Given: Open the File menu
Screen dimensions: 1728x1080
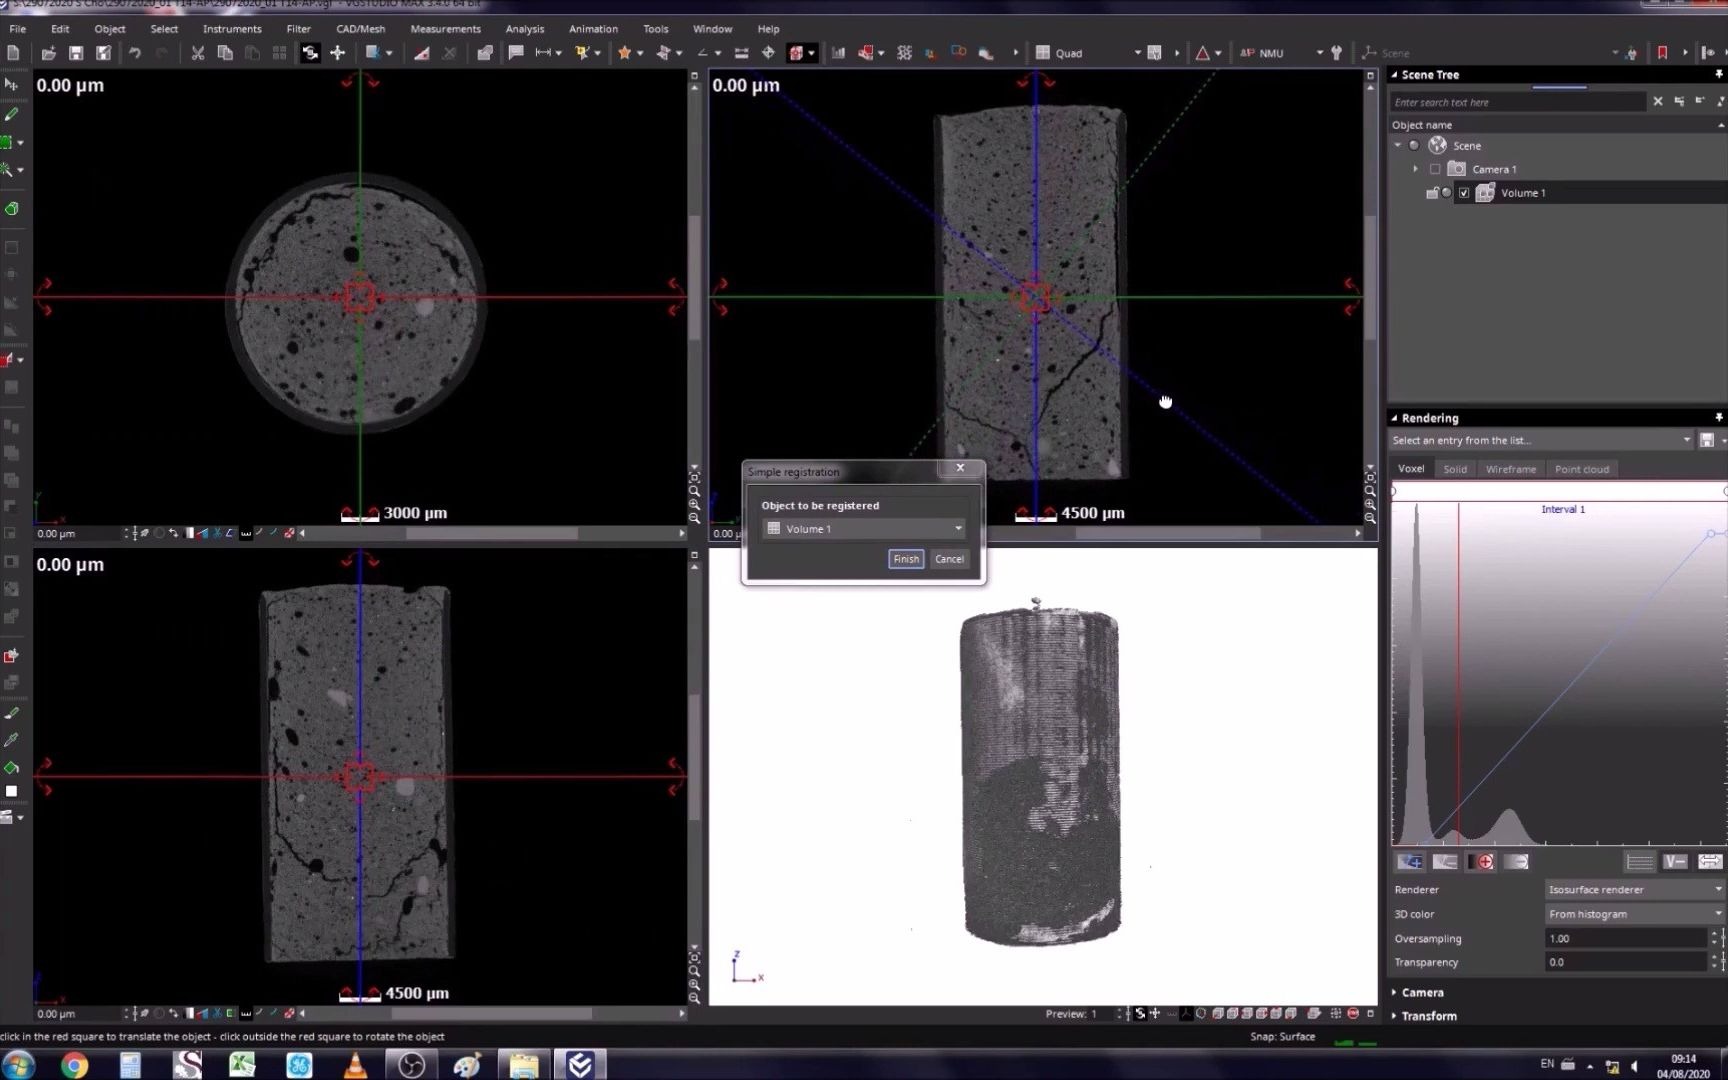Looking at the screenshot, I should click(x=18, y=29).
